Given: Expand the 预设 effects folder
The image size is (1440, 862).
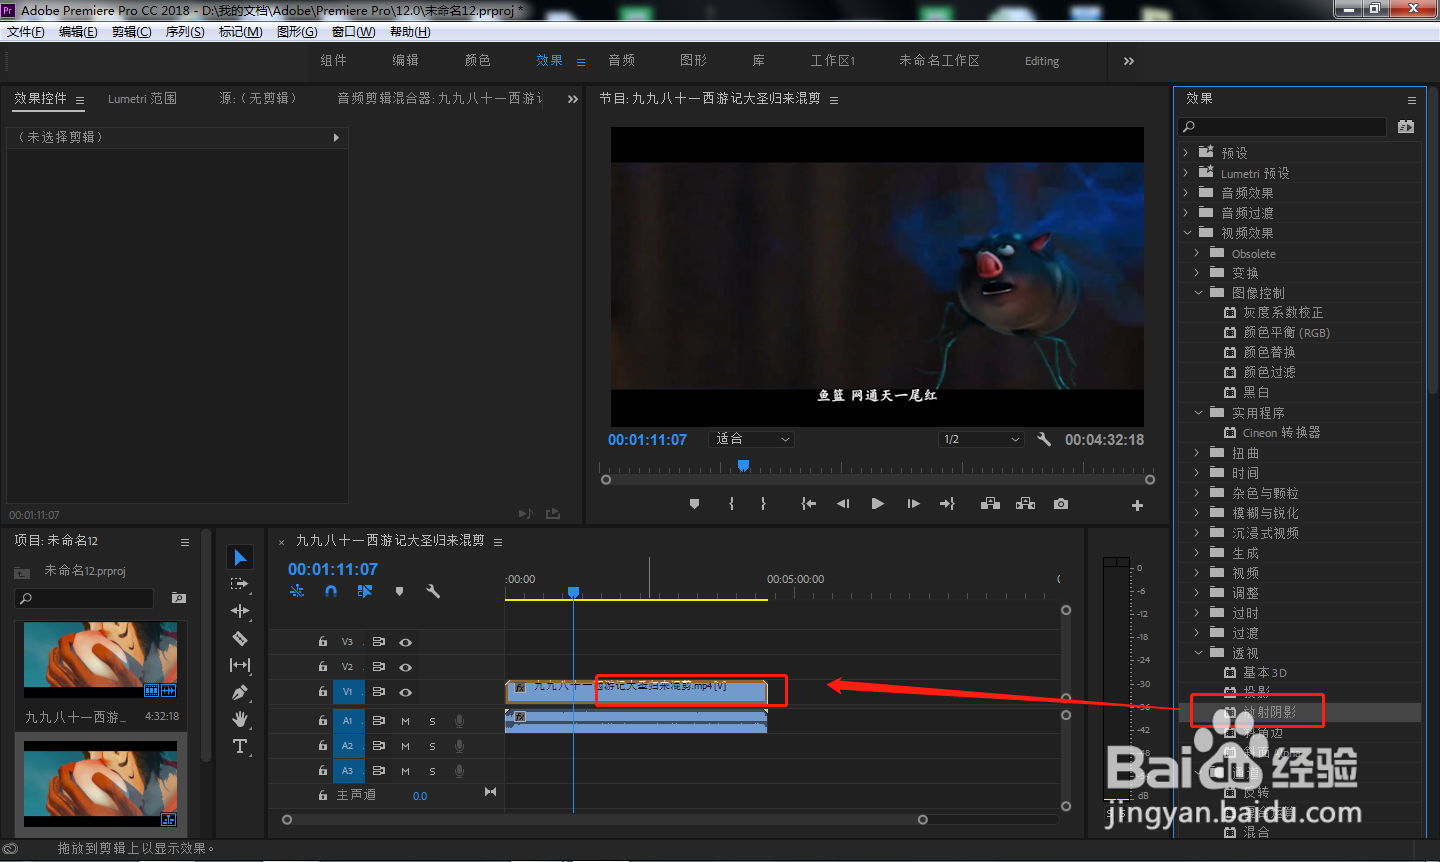Looking at the screenshot, I should click(1186, 153).
